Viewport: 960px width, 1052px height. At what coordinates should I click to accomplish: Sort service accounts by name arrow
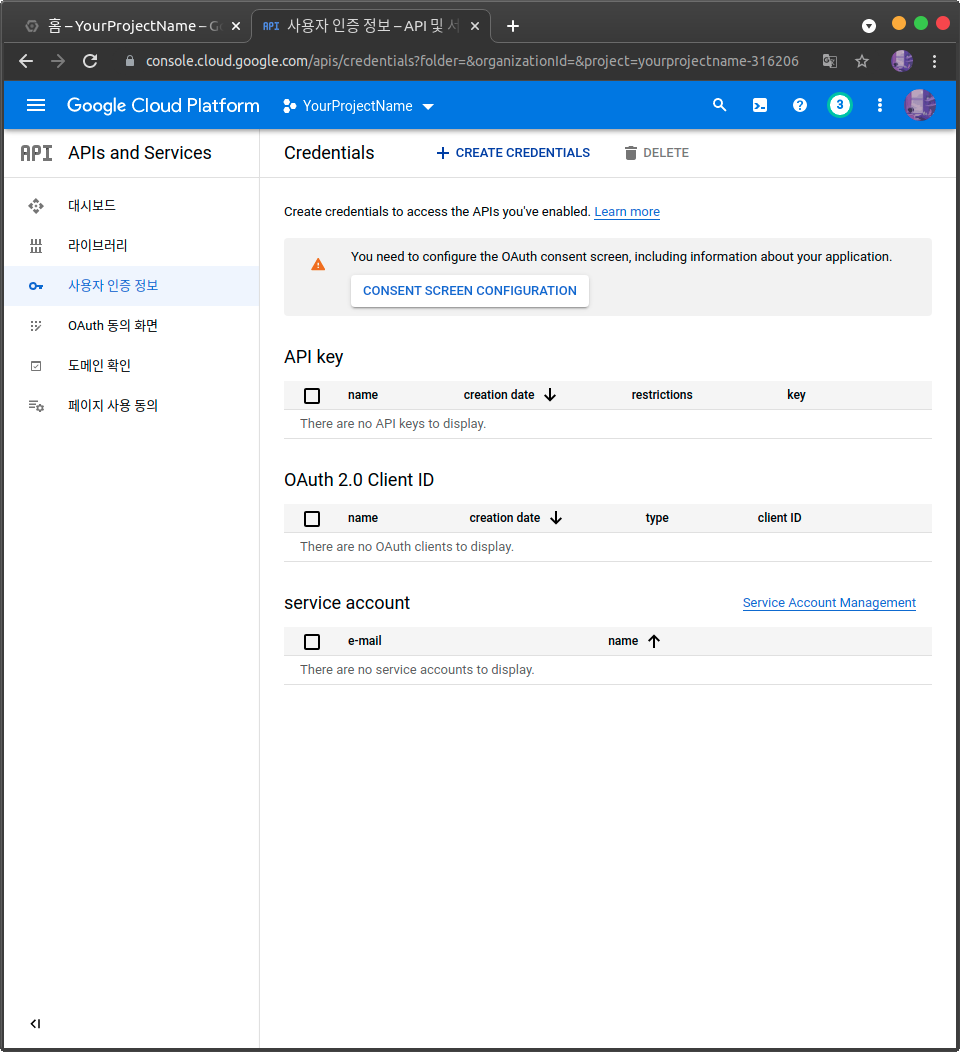[654, 641]
